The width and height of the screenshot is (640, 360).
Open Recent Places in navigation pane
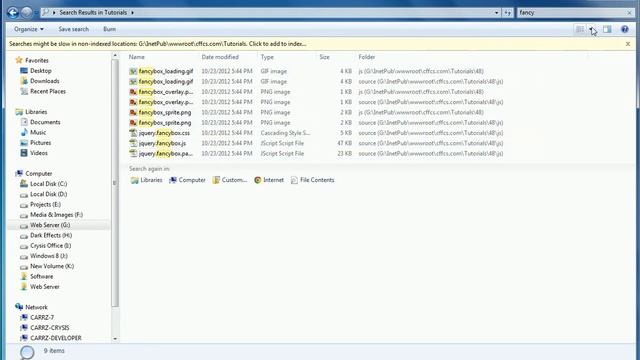coord(48,91)
